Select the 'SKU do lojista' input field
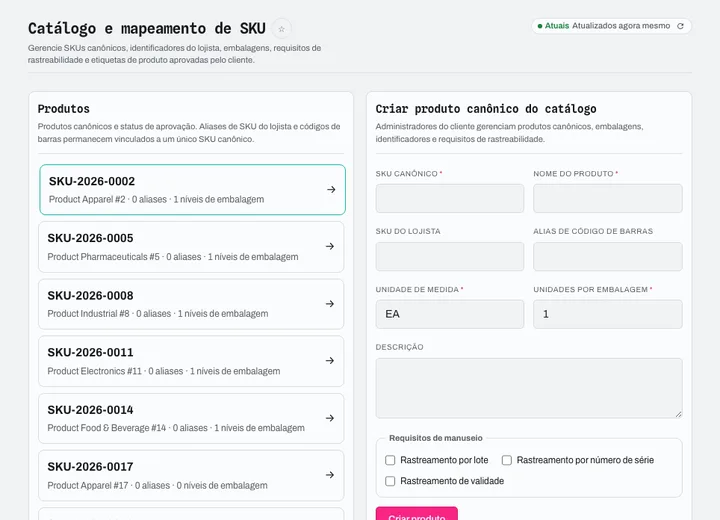This screenshot has height=520, width=720. [x=450, y=256]
